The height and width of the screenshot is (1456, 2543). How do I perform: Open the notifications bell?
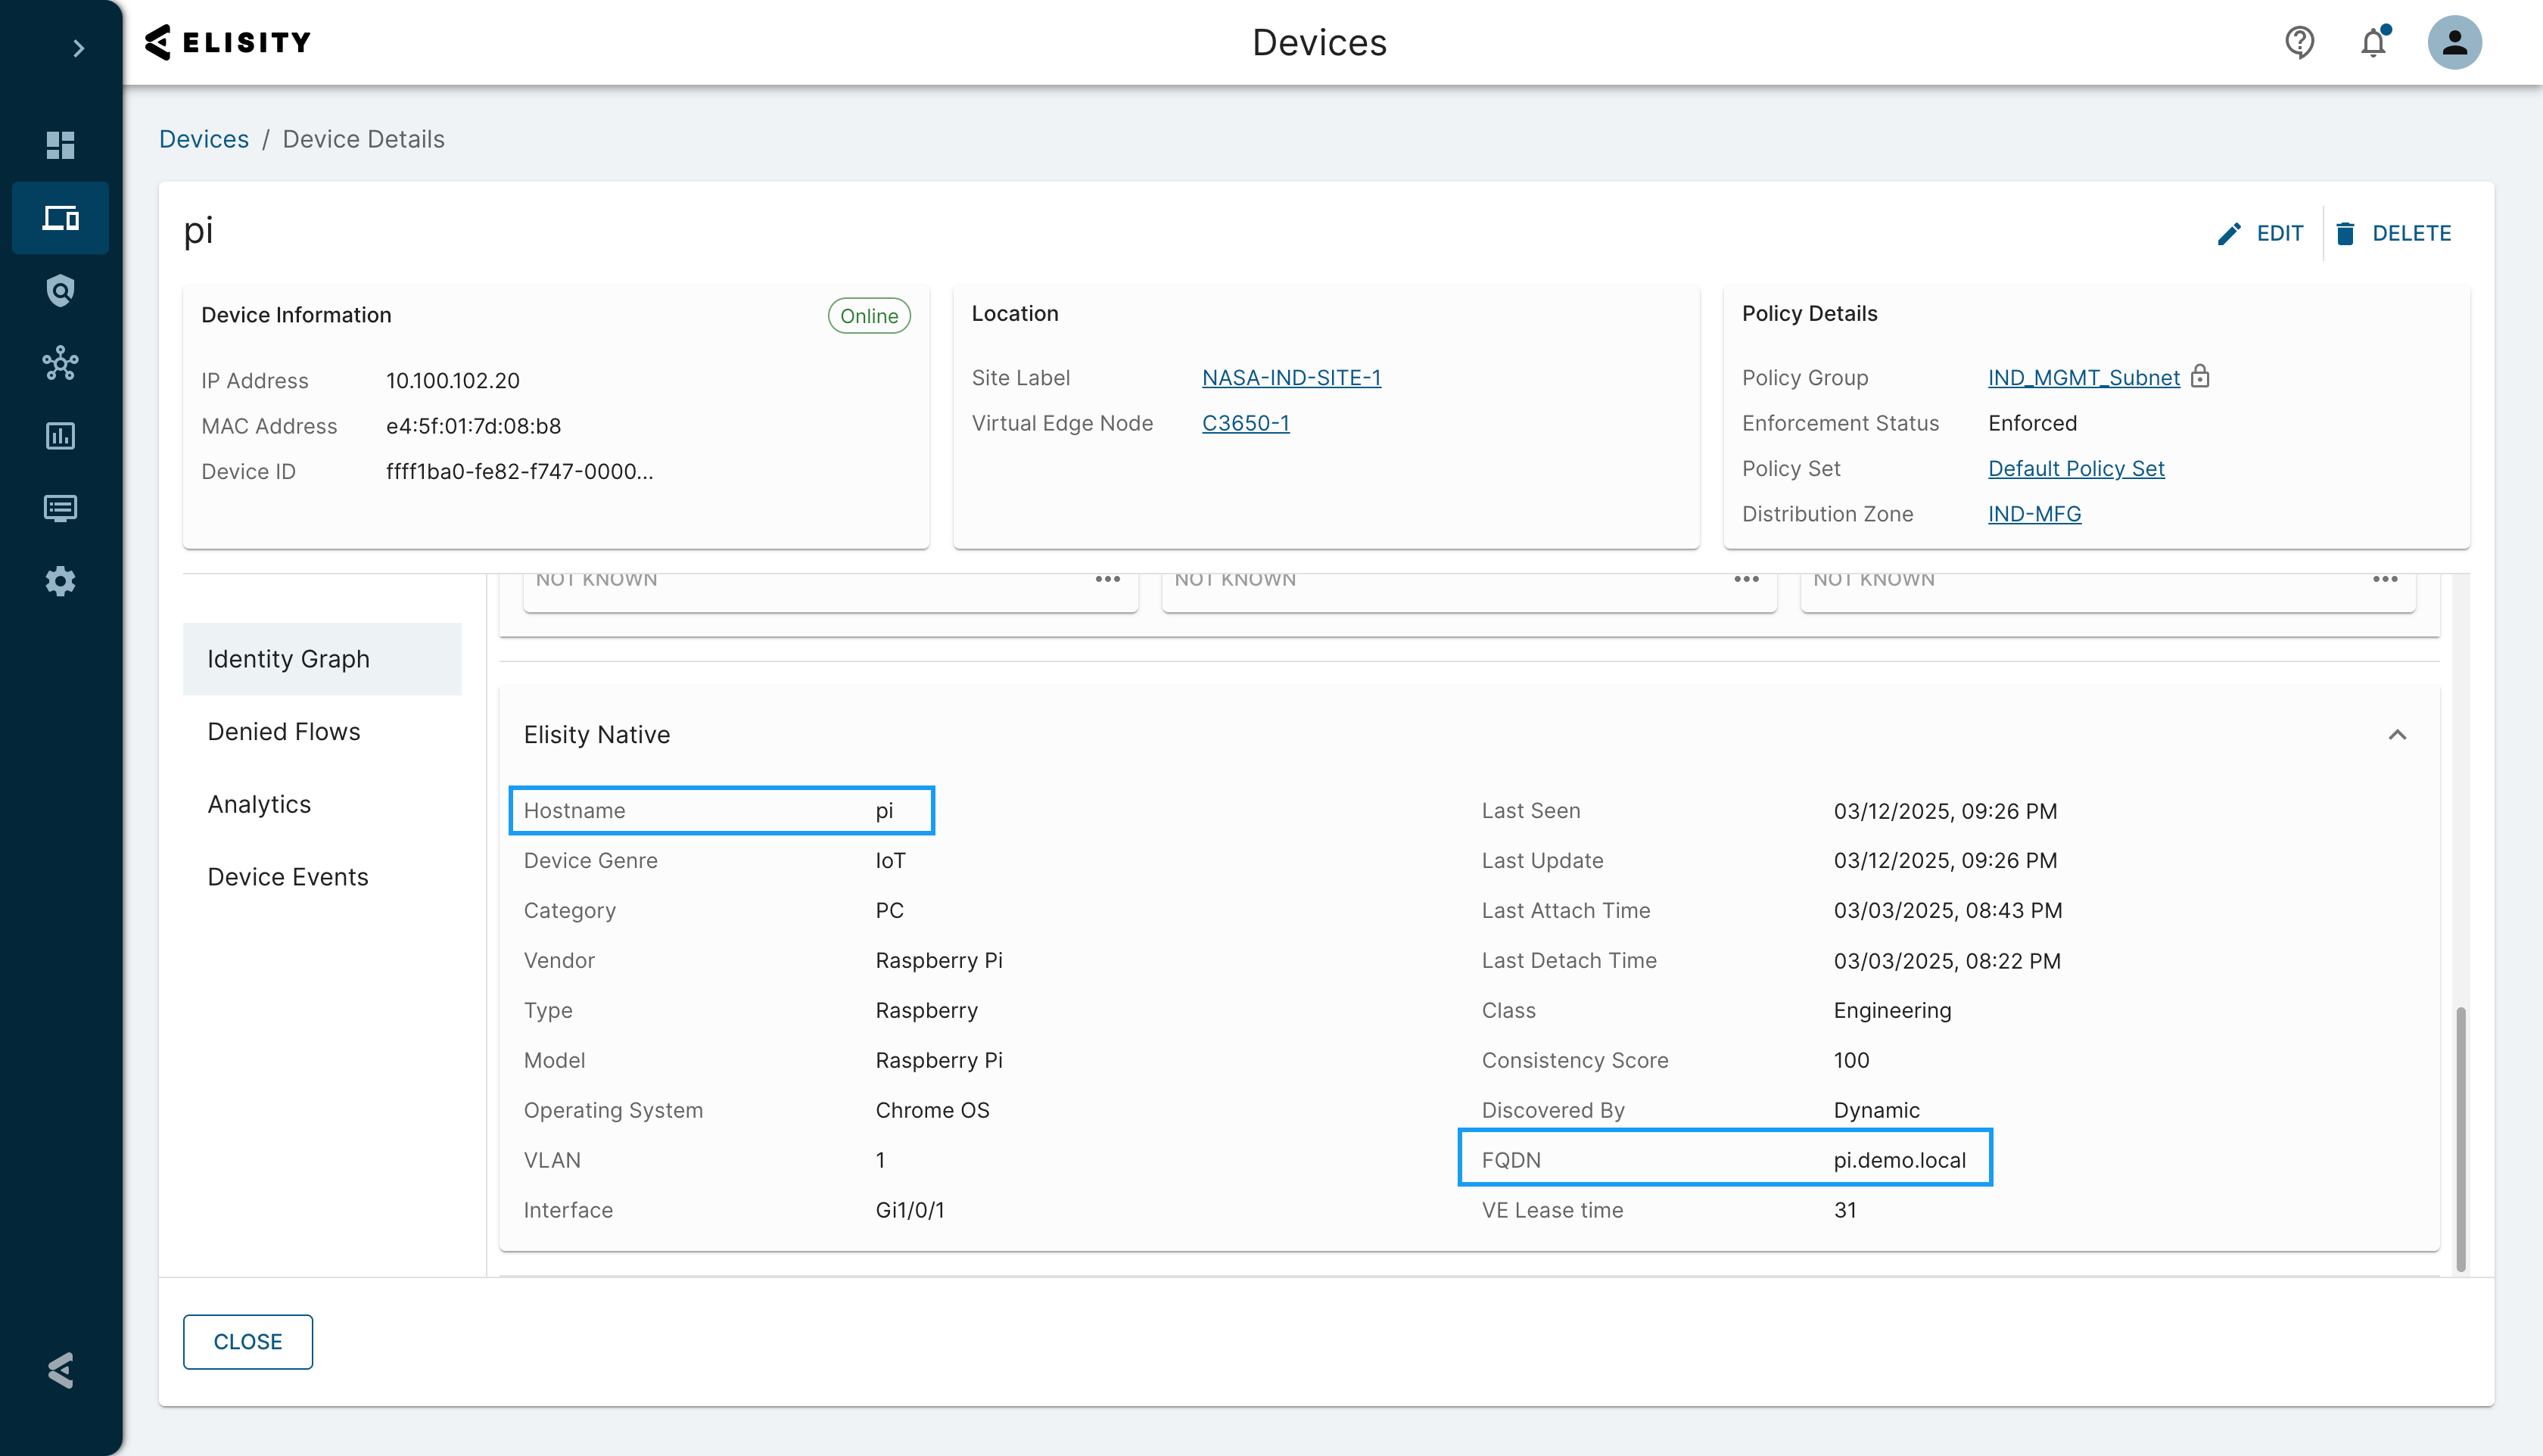click(x=2373, y=42)
